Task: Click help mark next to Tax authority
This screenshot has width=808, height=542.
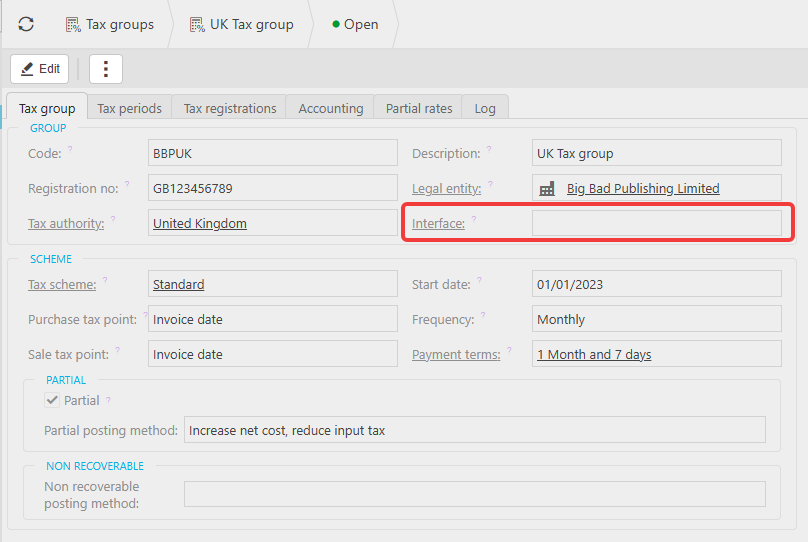Action: [x=113, y=218]
